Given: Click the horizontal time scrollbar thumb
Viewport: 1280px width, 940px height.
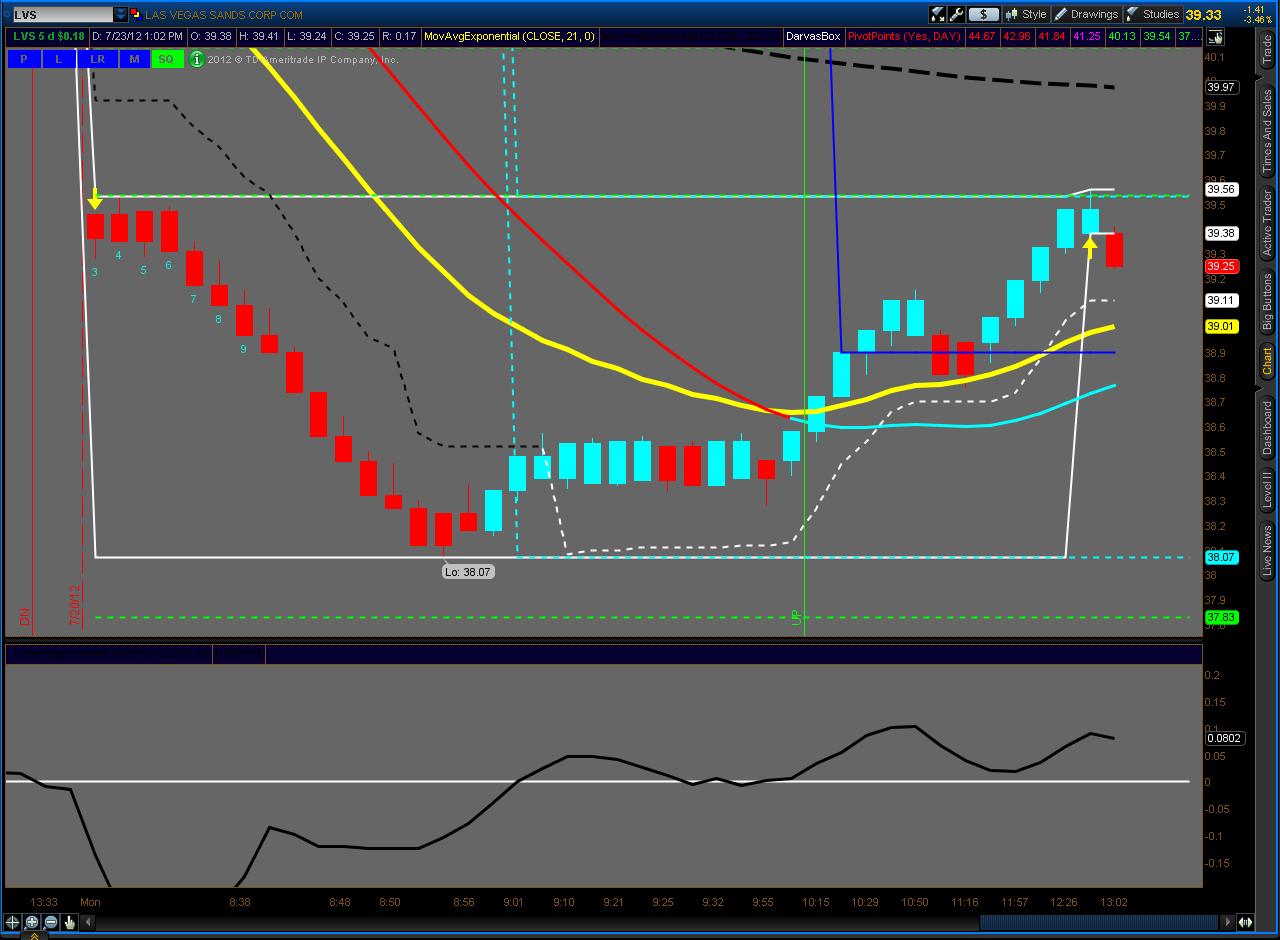Looking at the screenshot, I should 1098,922.
